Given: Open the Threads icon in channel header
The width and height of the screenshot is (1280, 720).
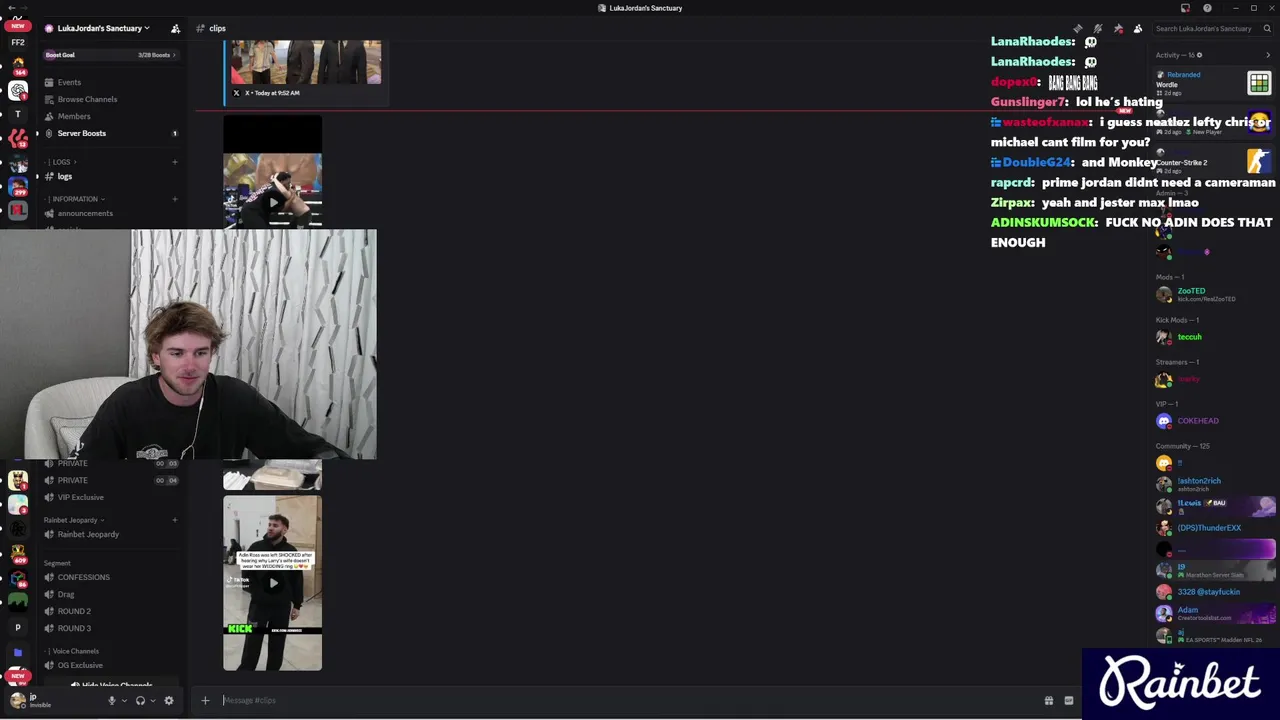Looking at the screenshot, I should 1077,28.
